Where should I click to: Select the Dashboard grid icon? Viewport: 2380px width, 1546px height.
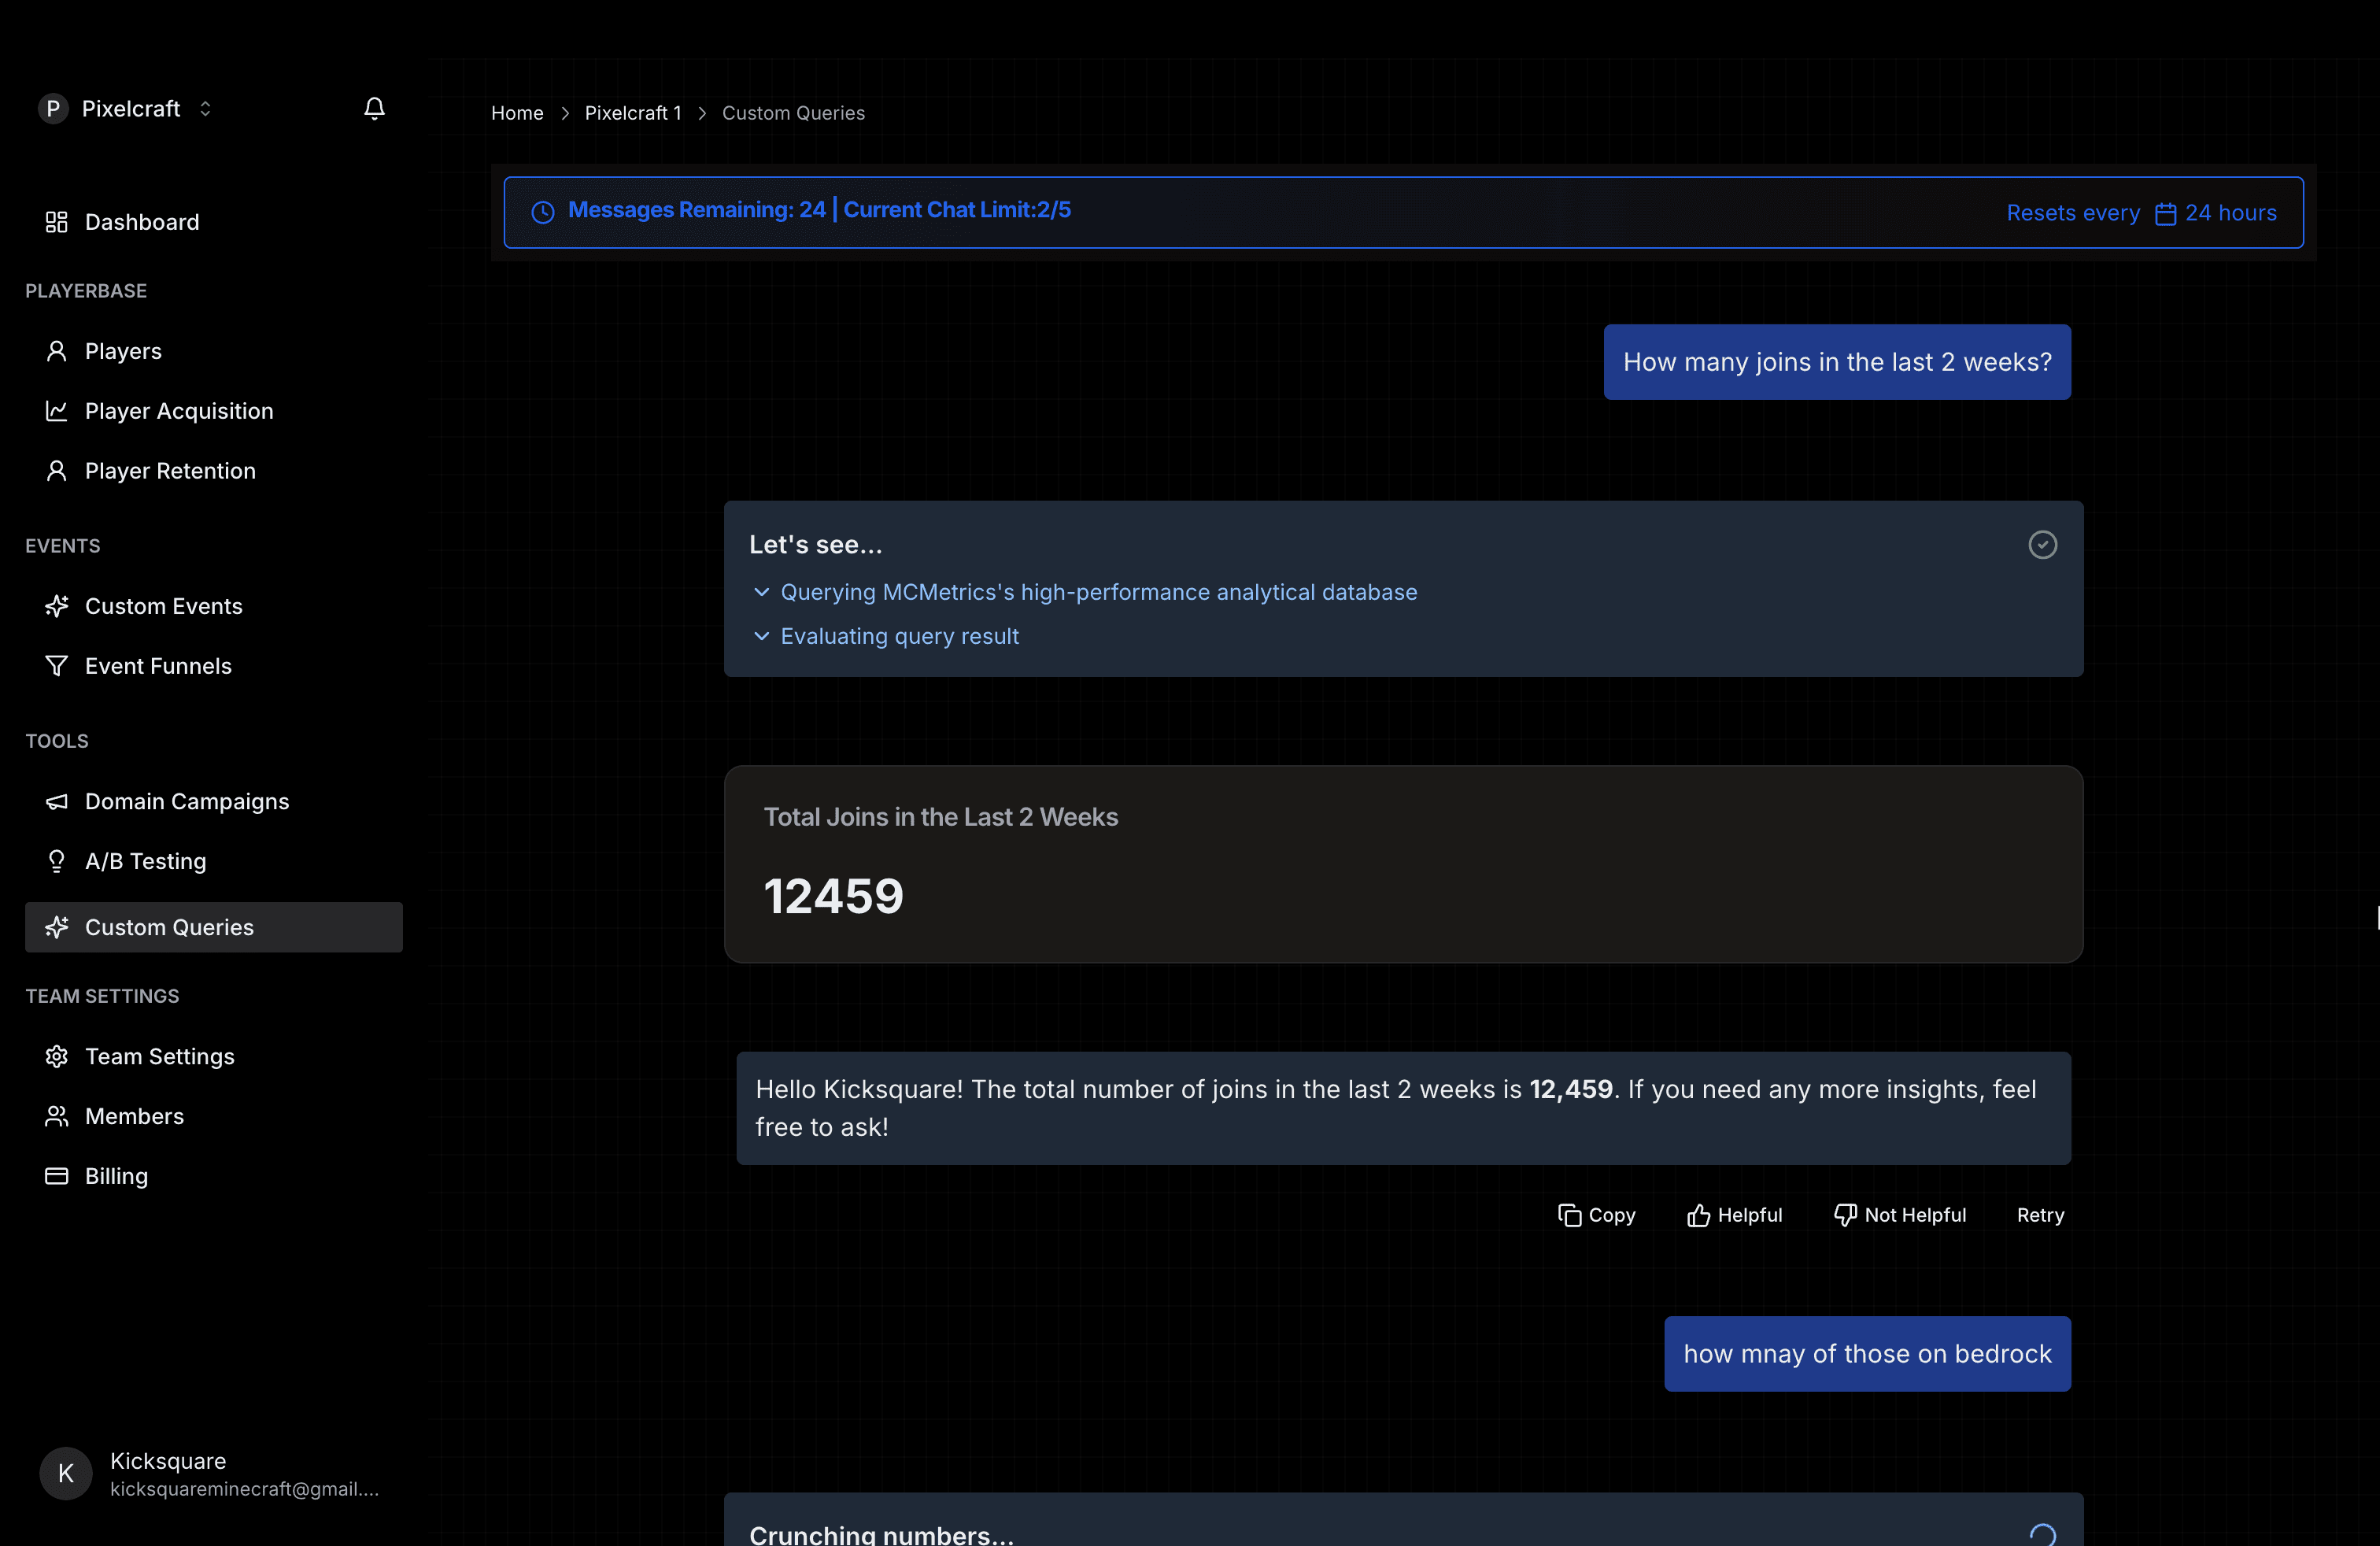pos(56,221)
